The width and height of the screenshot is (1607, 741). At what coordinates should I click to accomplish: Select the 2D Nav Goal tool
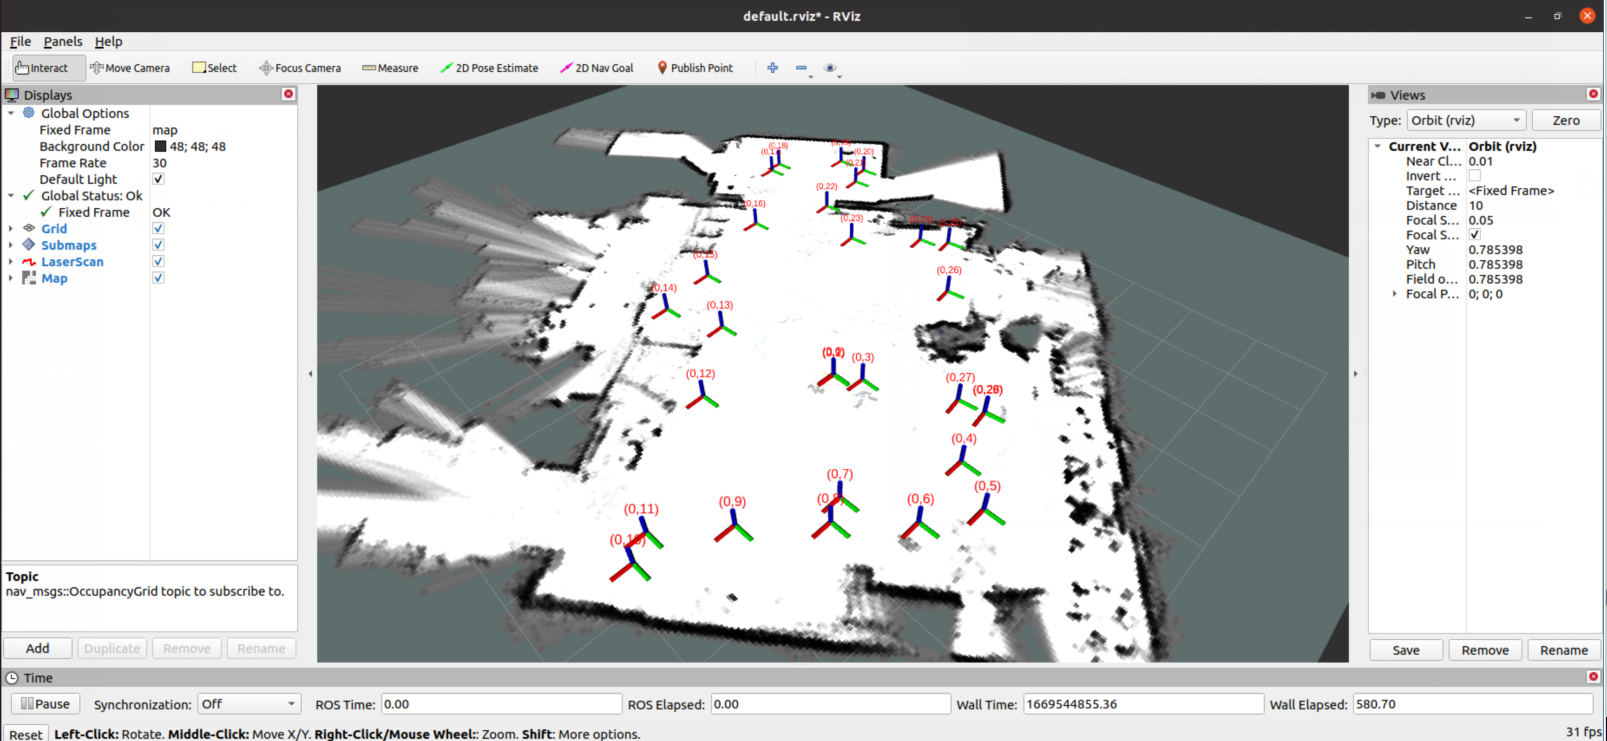[597, 68]
